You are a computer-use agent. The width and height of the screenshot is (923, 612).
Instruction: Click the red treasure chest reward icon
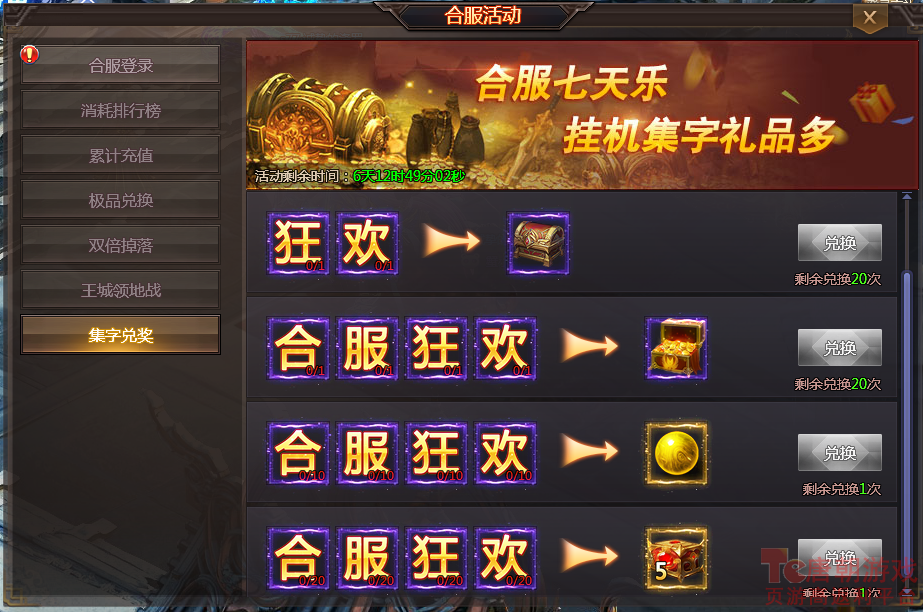[x=538, y=243]
